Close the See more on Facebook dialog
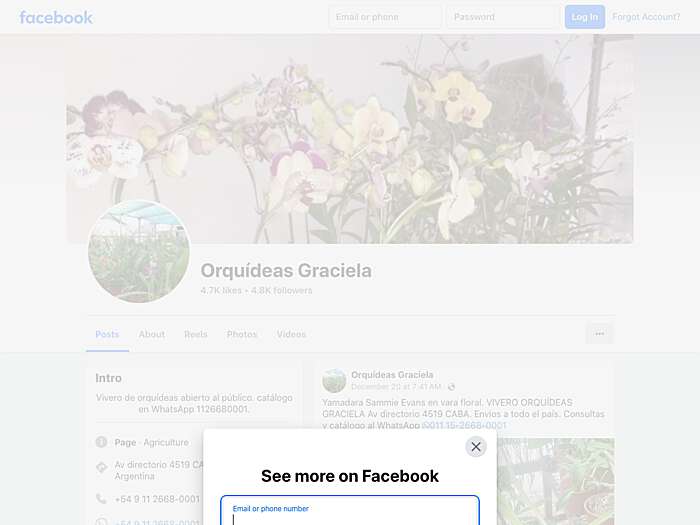Screen dimensions: 700x525 point(475,446)
